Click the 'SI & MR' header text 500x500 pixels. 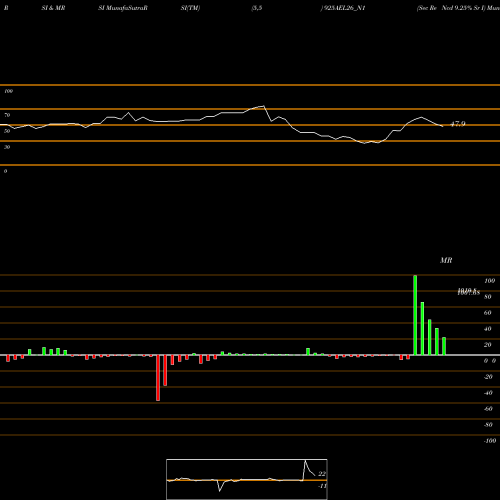tap(53, 8)
